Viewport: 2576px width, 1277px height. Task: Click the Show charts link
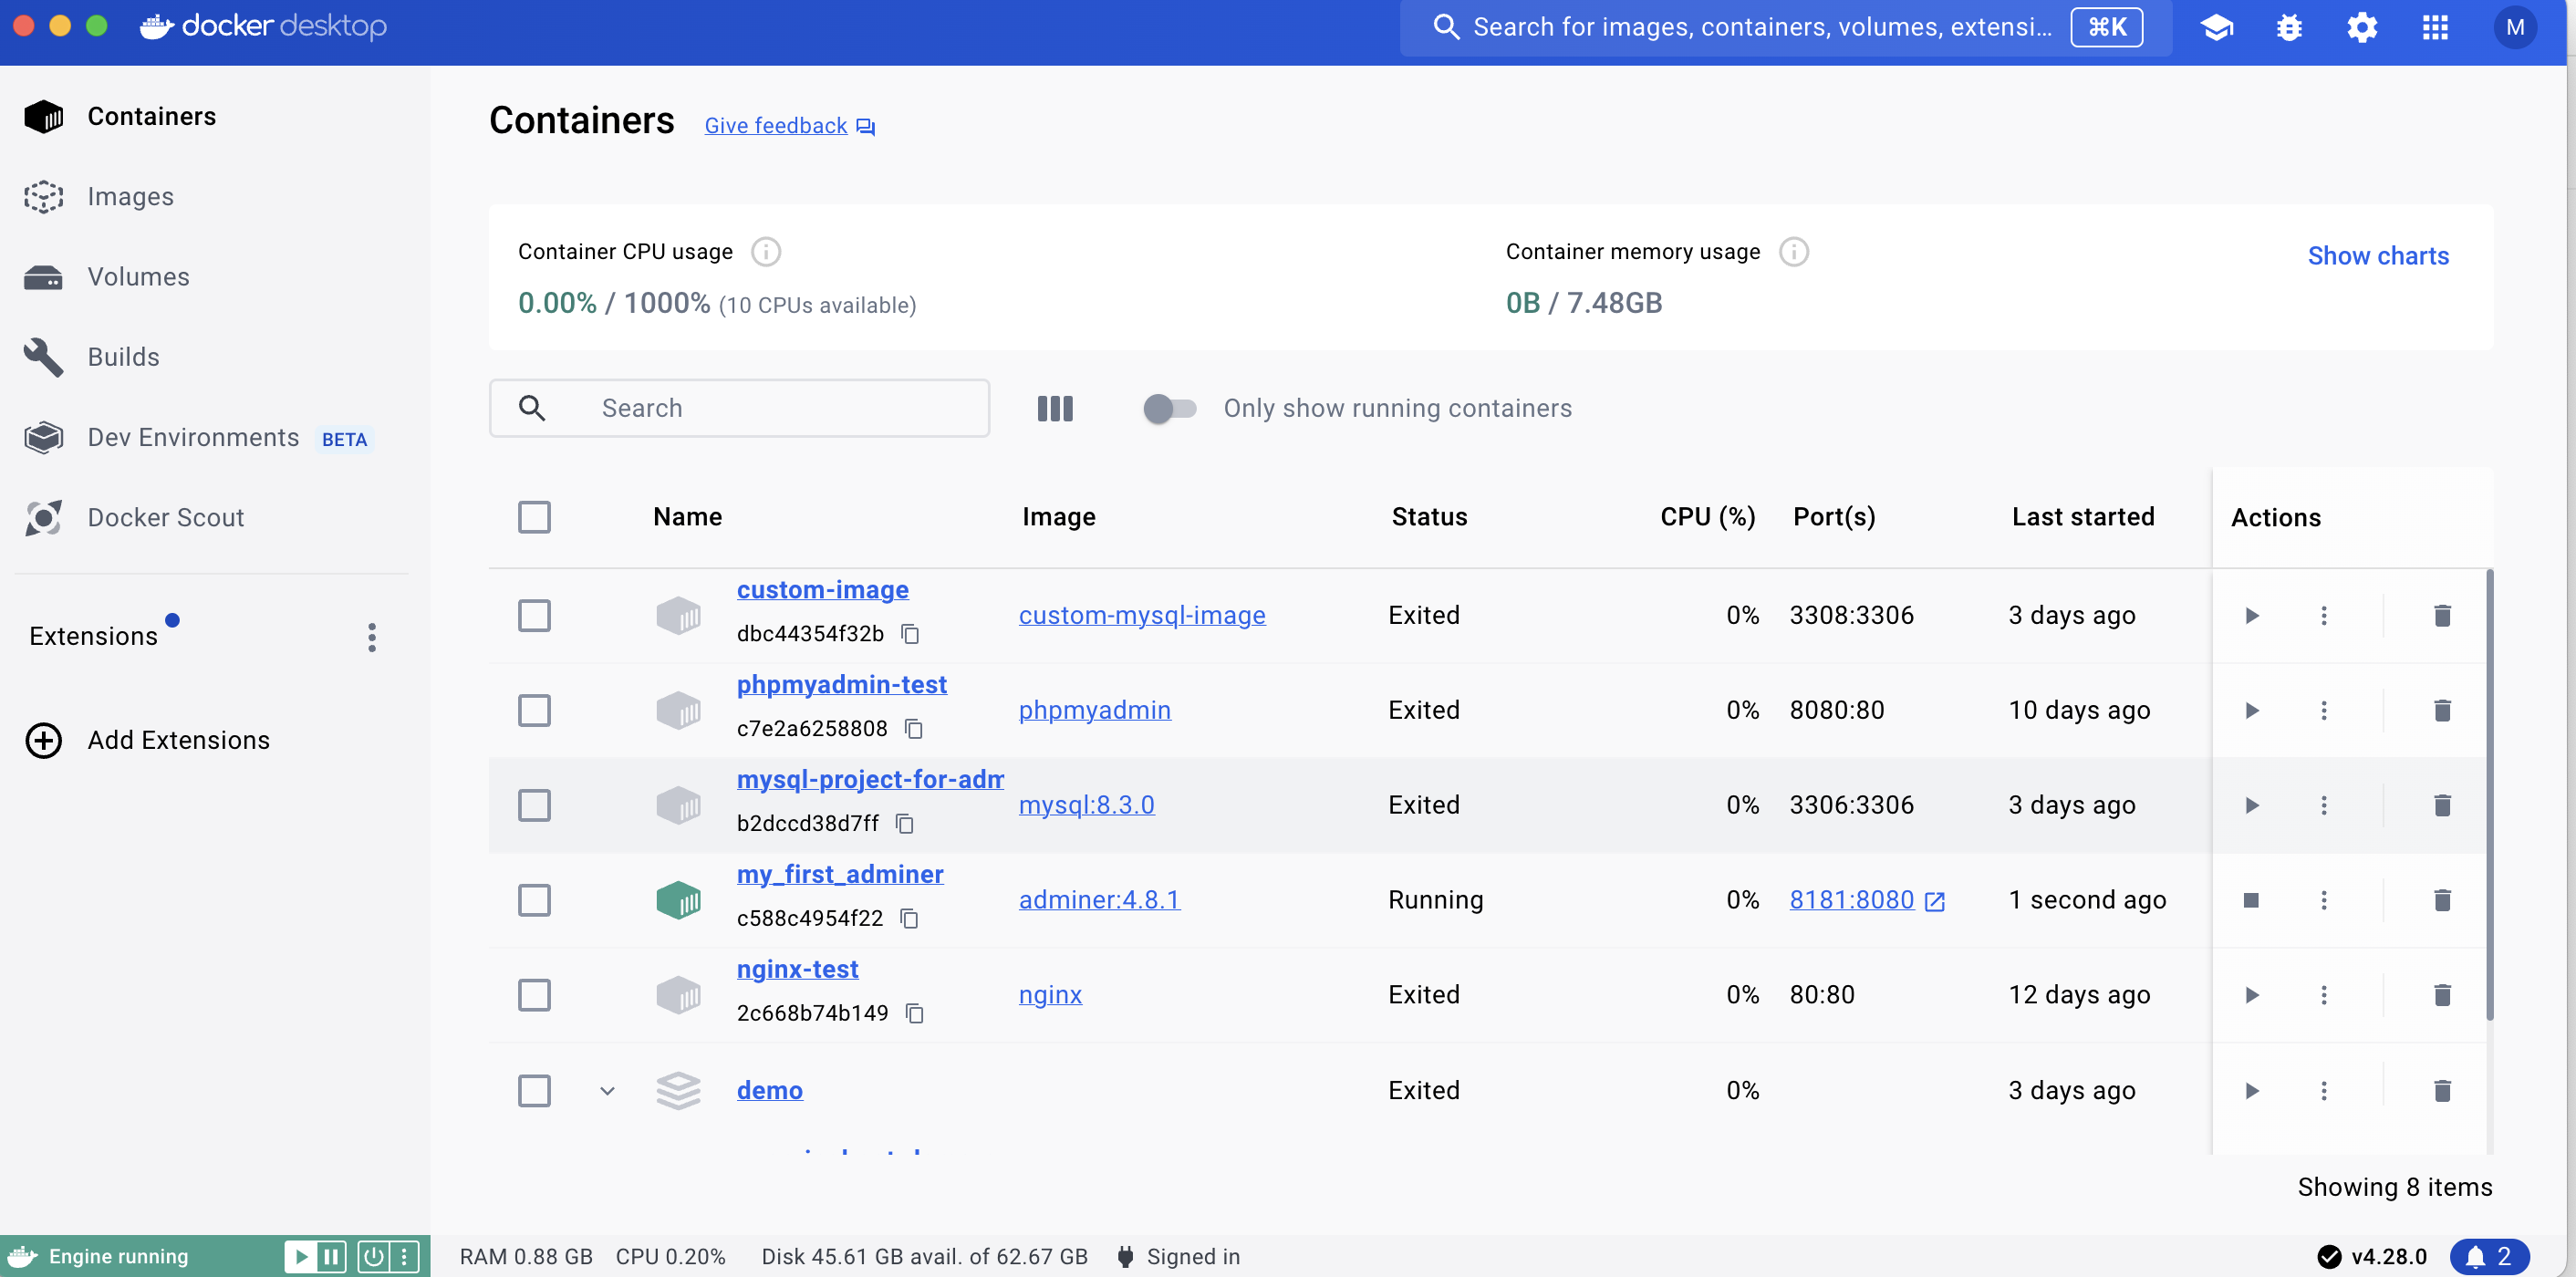pos(2377,256)
